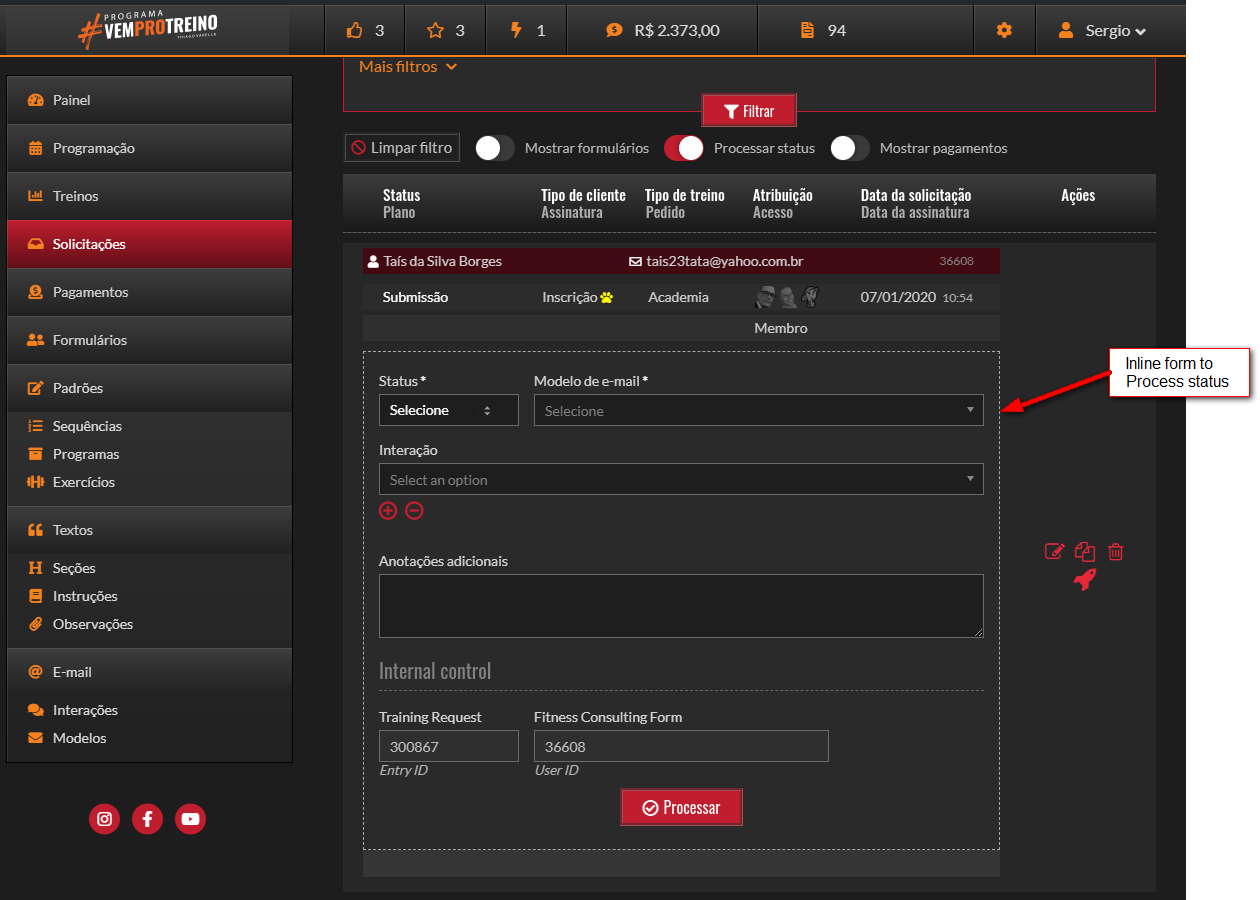Click the minus icon to remove interaction
Viewport: 1260px width, 900px height.
tap(414, 511)
